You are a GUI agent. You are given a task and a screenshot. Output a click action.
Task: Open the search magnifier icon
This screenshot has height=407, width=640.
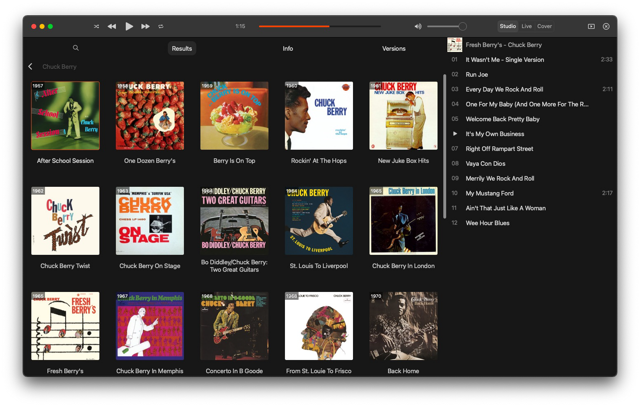coord(76,48)
